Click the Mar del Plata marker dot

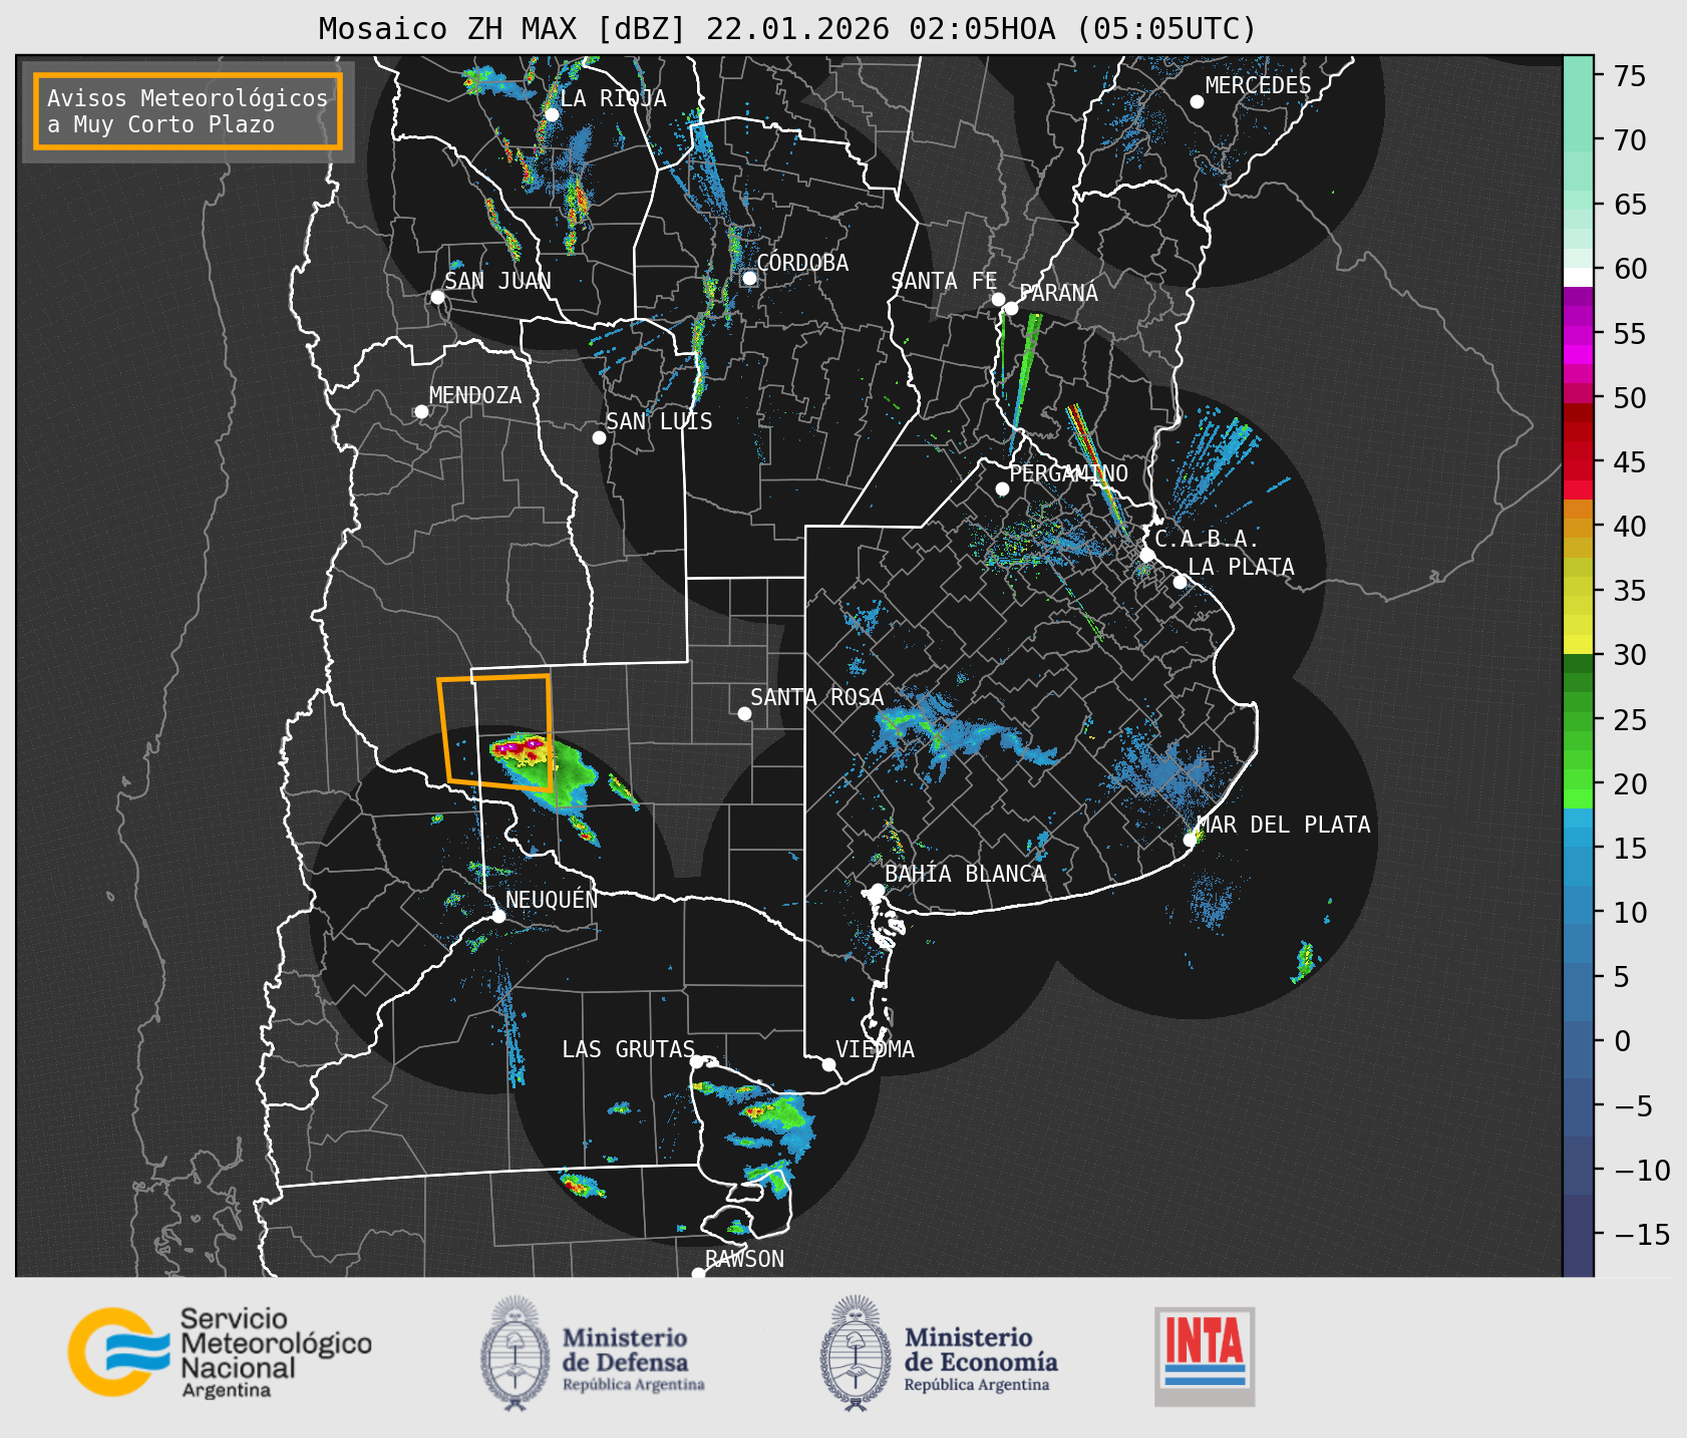coord(1190,840)
